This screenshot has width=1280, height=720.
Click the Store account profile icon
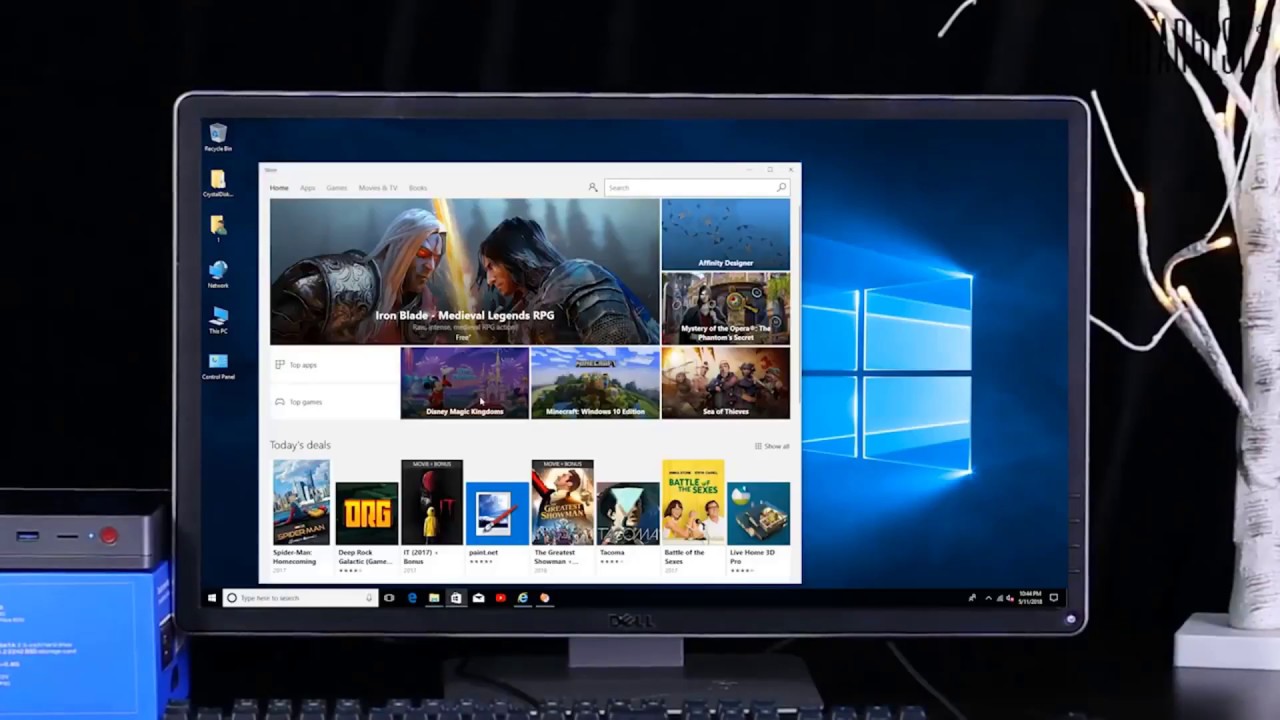pos(593,187)
